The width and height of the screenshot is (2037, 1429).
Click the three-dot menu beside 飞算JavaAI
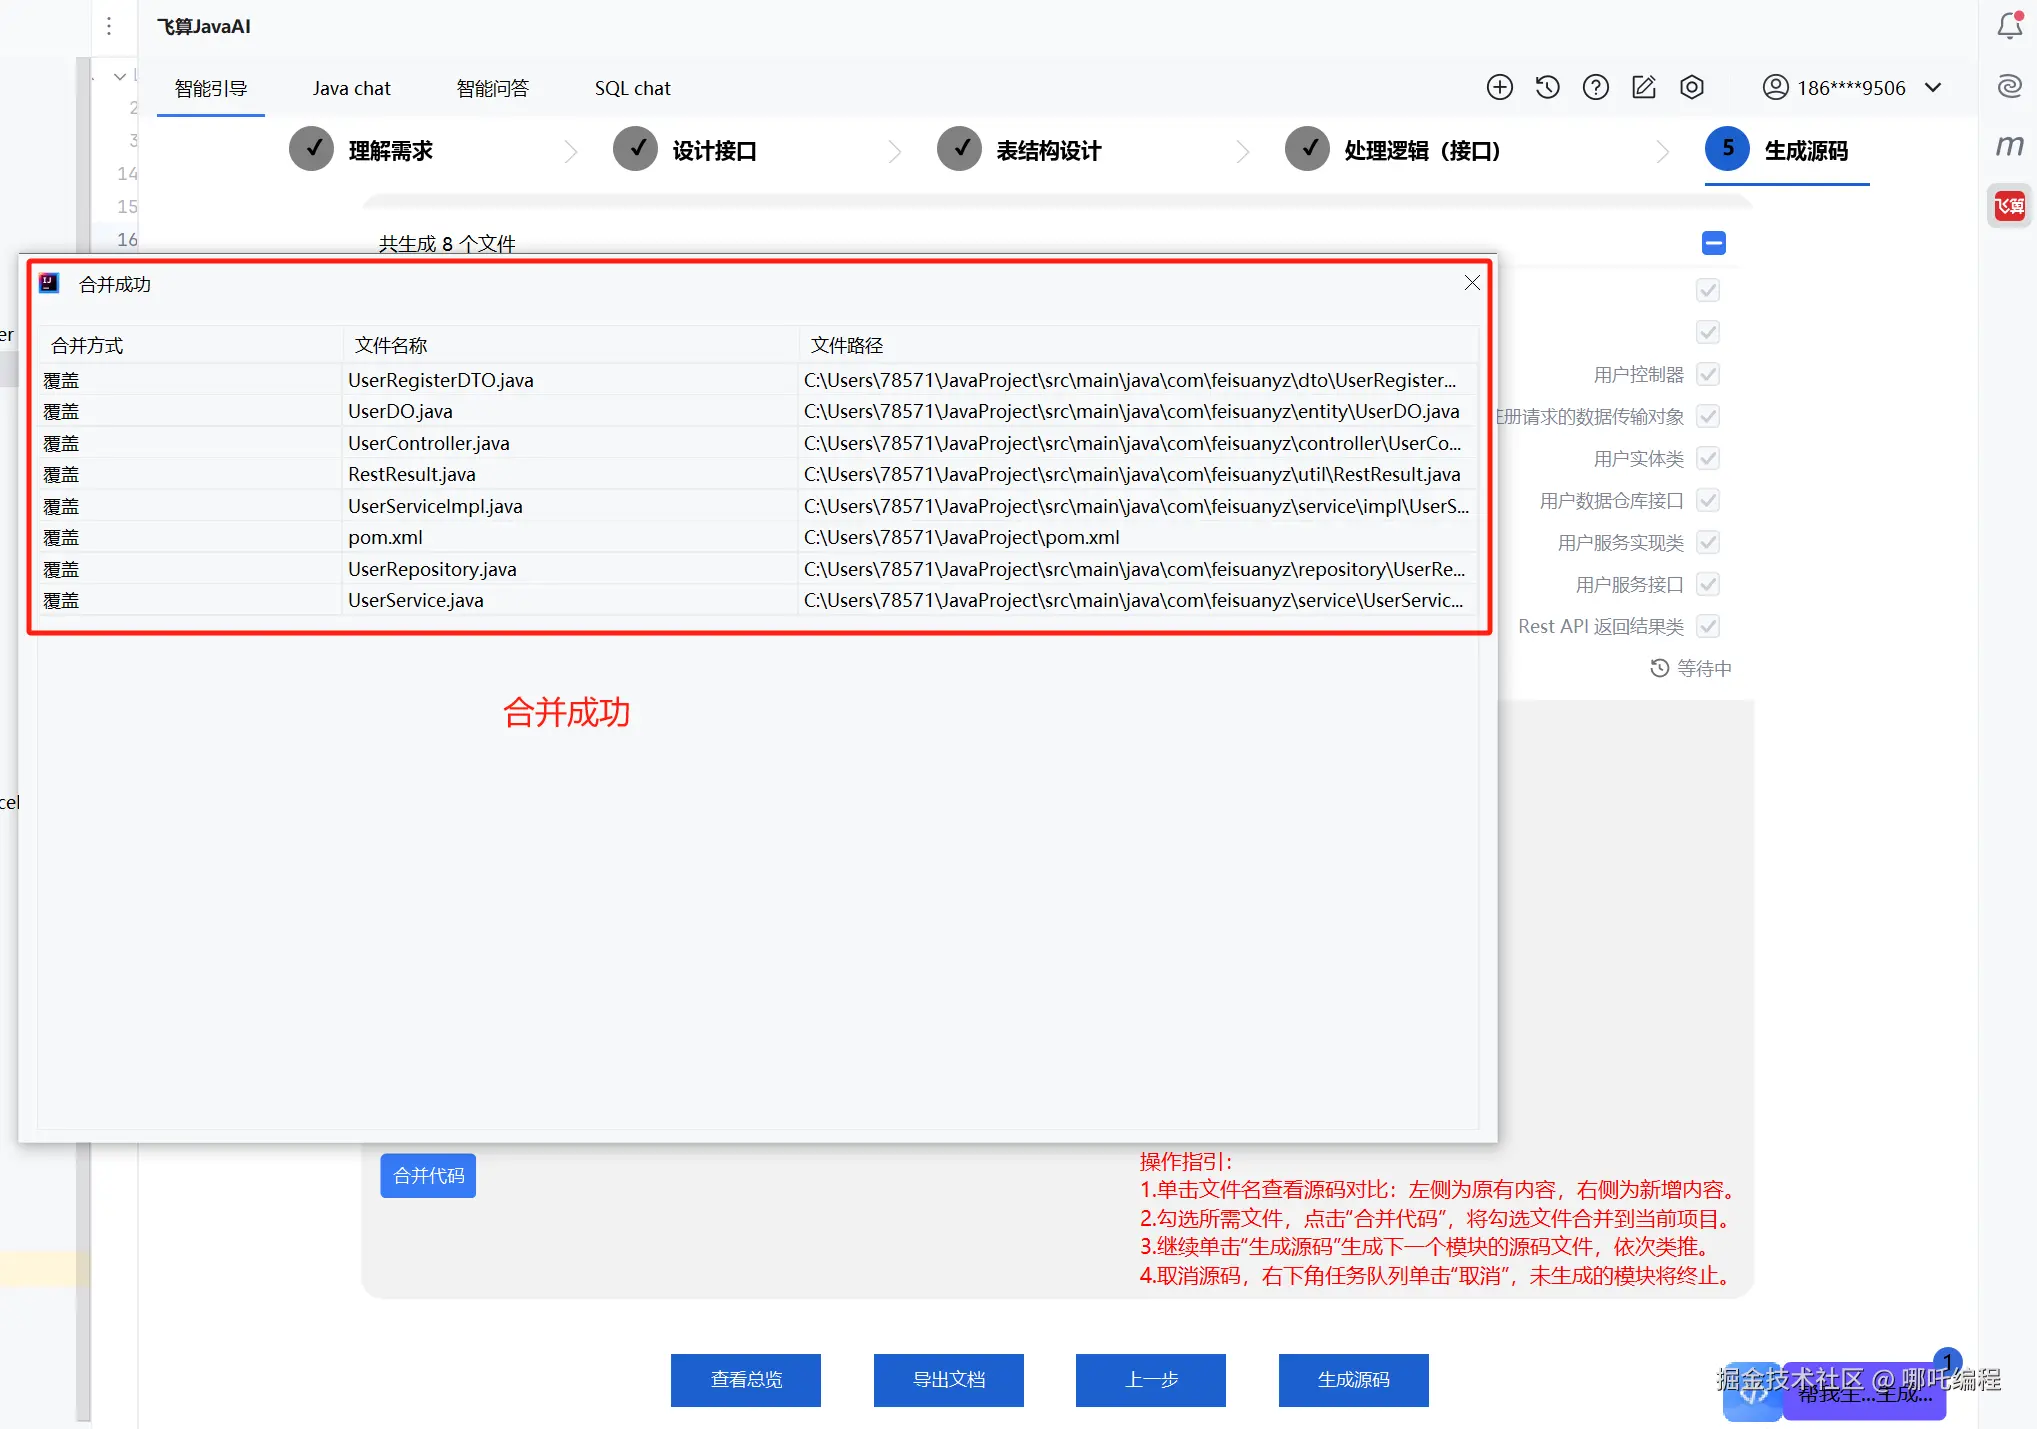coord(109,26)
